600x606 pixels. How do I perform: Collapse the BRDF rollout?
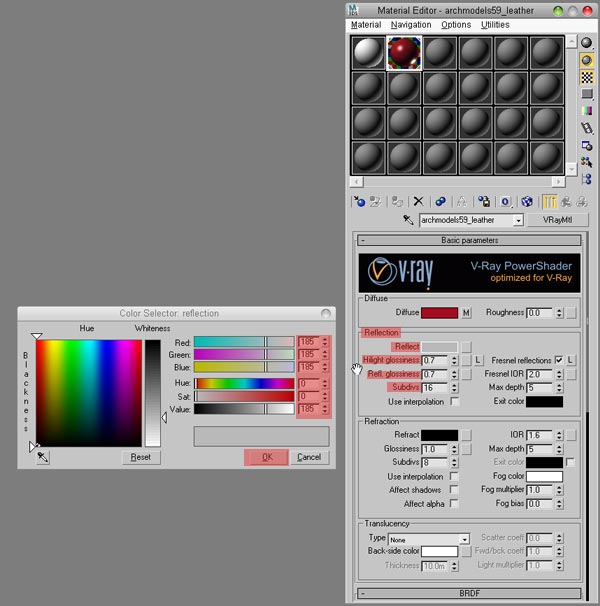click(x=469, y=593)
